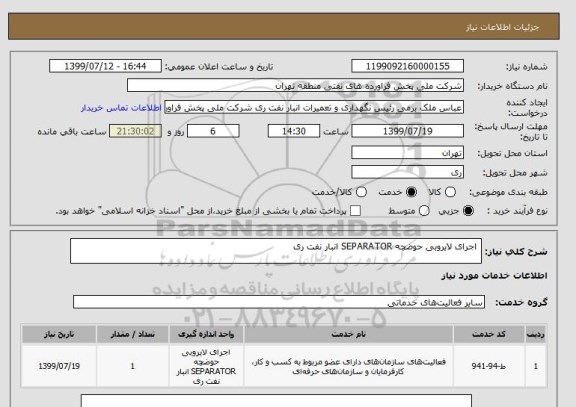The width and height of the screenshot is (576, 407).
Task: Click the واحد اندازه گیری column header
Action: [206, 334]
